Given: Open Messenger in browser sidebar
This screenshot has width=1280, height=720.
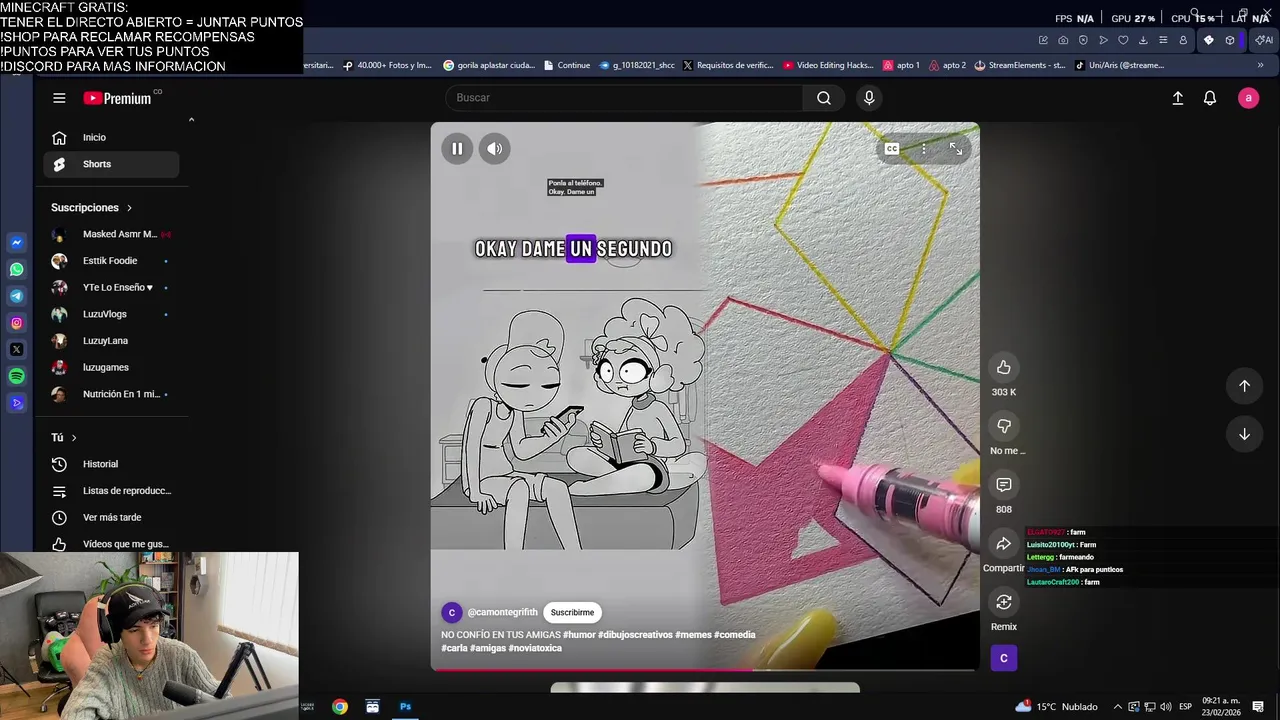Looking at the screenshot, I should pyautogui.click(x=16, y=243).
